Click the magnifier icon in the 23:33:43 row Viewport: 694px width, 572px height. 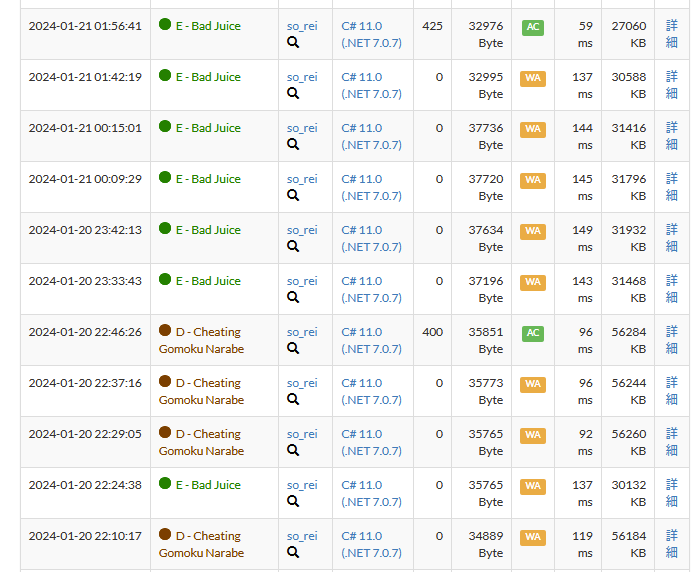pos(293,297)
